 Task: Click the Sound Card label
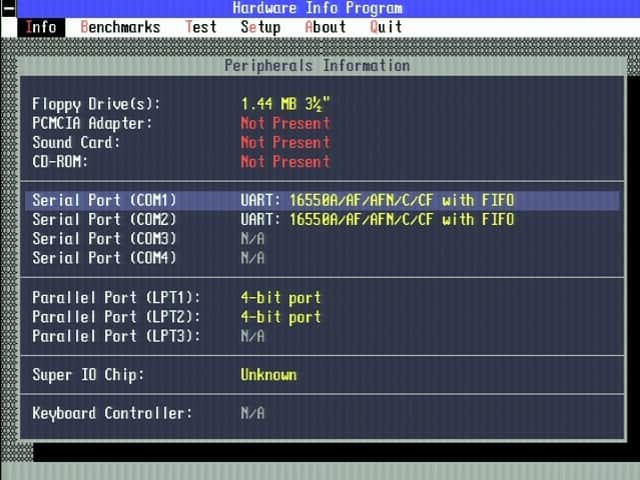click(x=76, y=142)
